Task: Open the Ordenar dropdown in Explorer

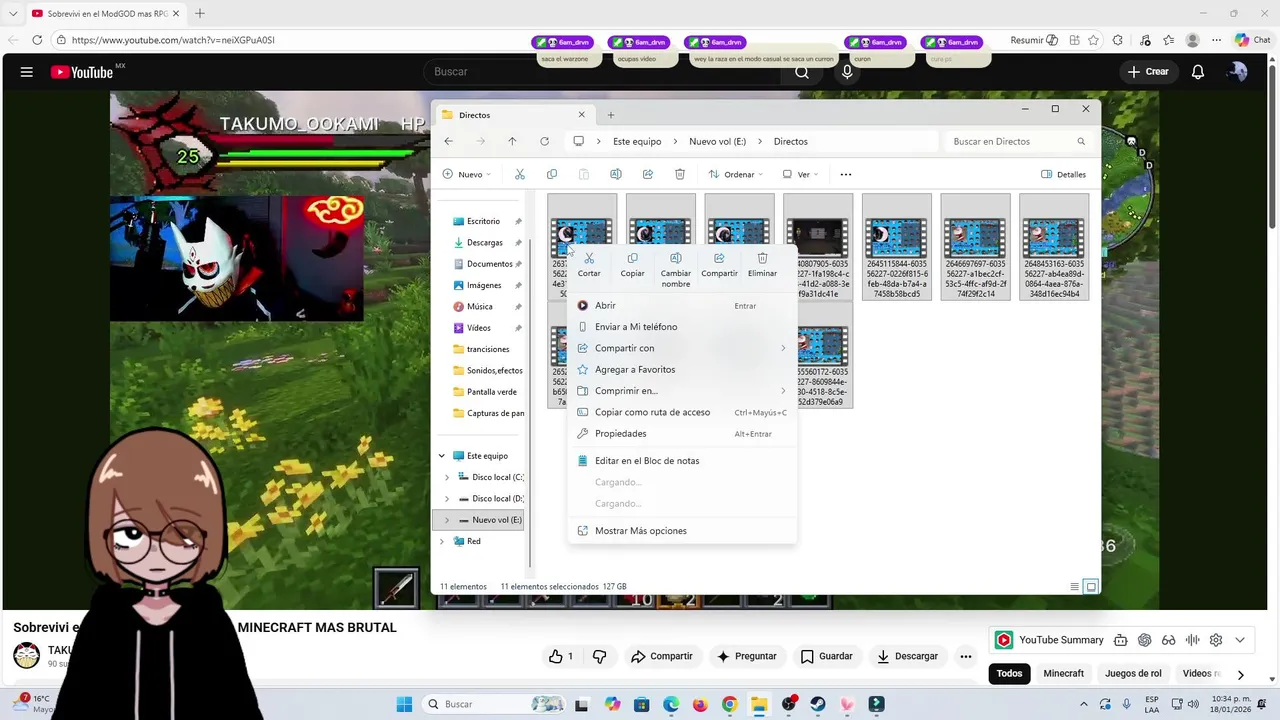Action: coord(736,174)
